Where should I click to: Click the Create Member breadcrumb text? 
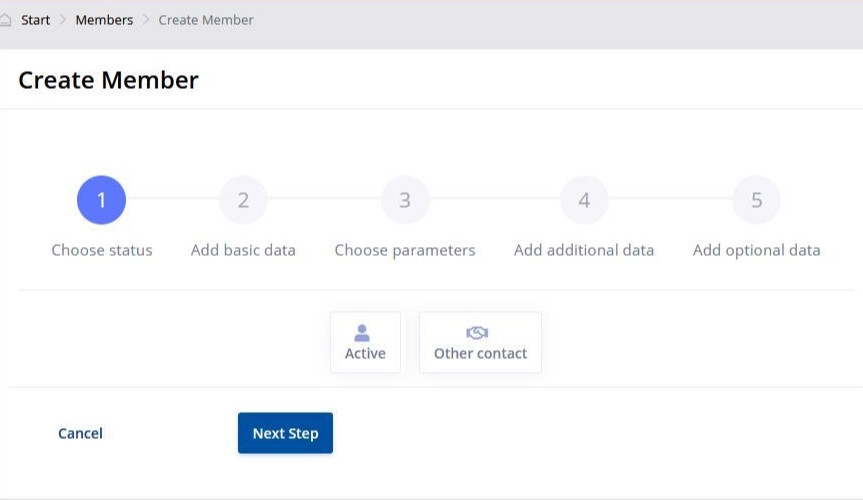coord(206,20)
